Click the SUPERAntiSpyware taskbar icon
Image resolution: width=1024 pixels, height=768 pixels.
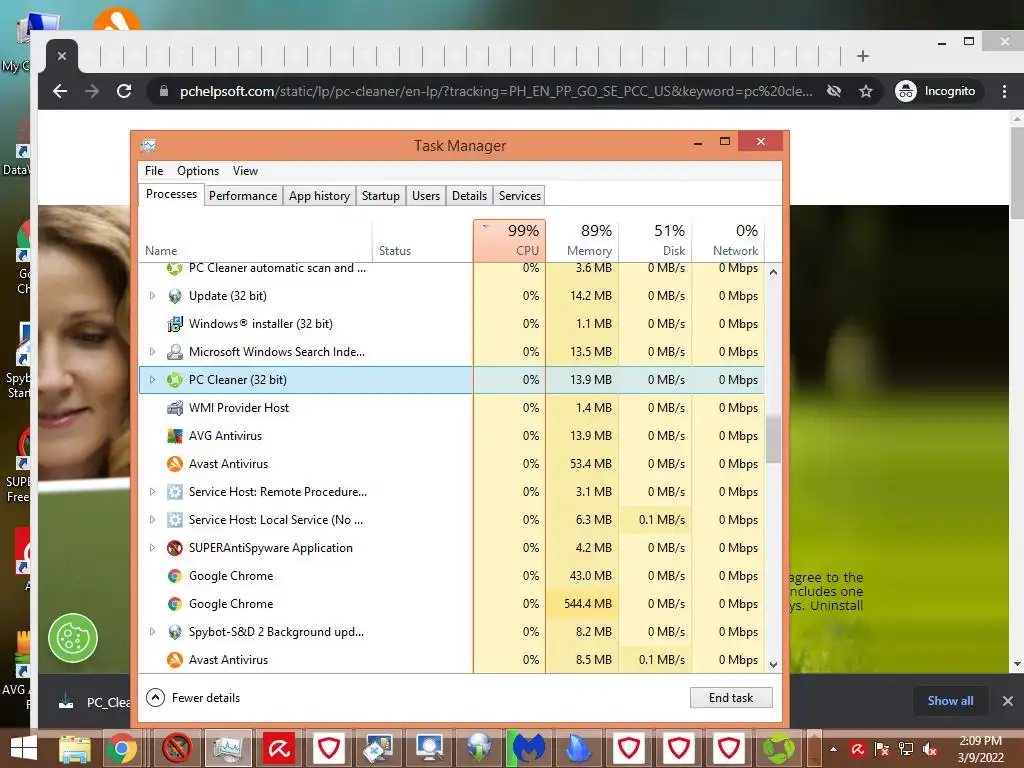click(177, 748)
